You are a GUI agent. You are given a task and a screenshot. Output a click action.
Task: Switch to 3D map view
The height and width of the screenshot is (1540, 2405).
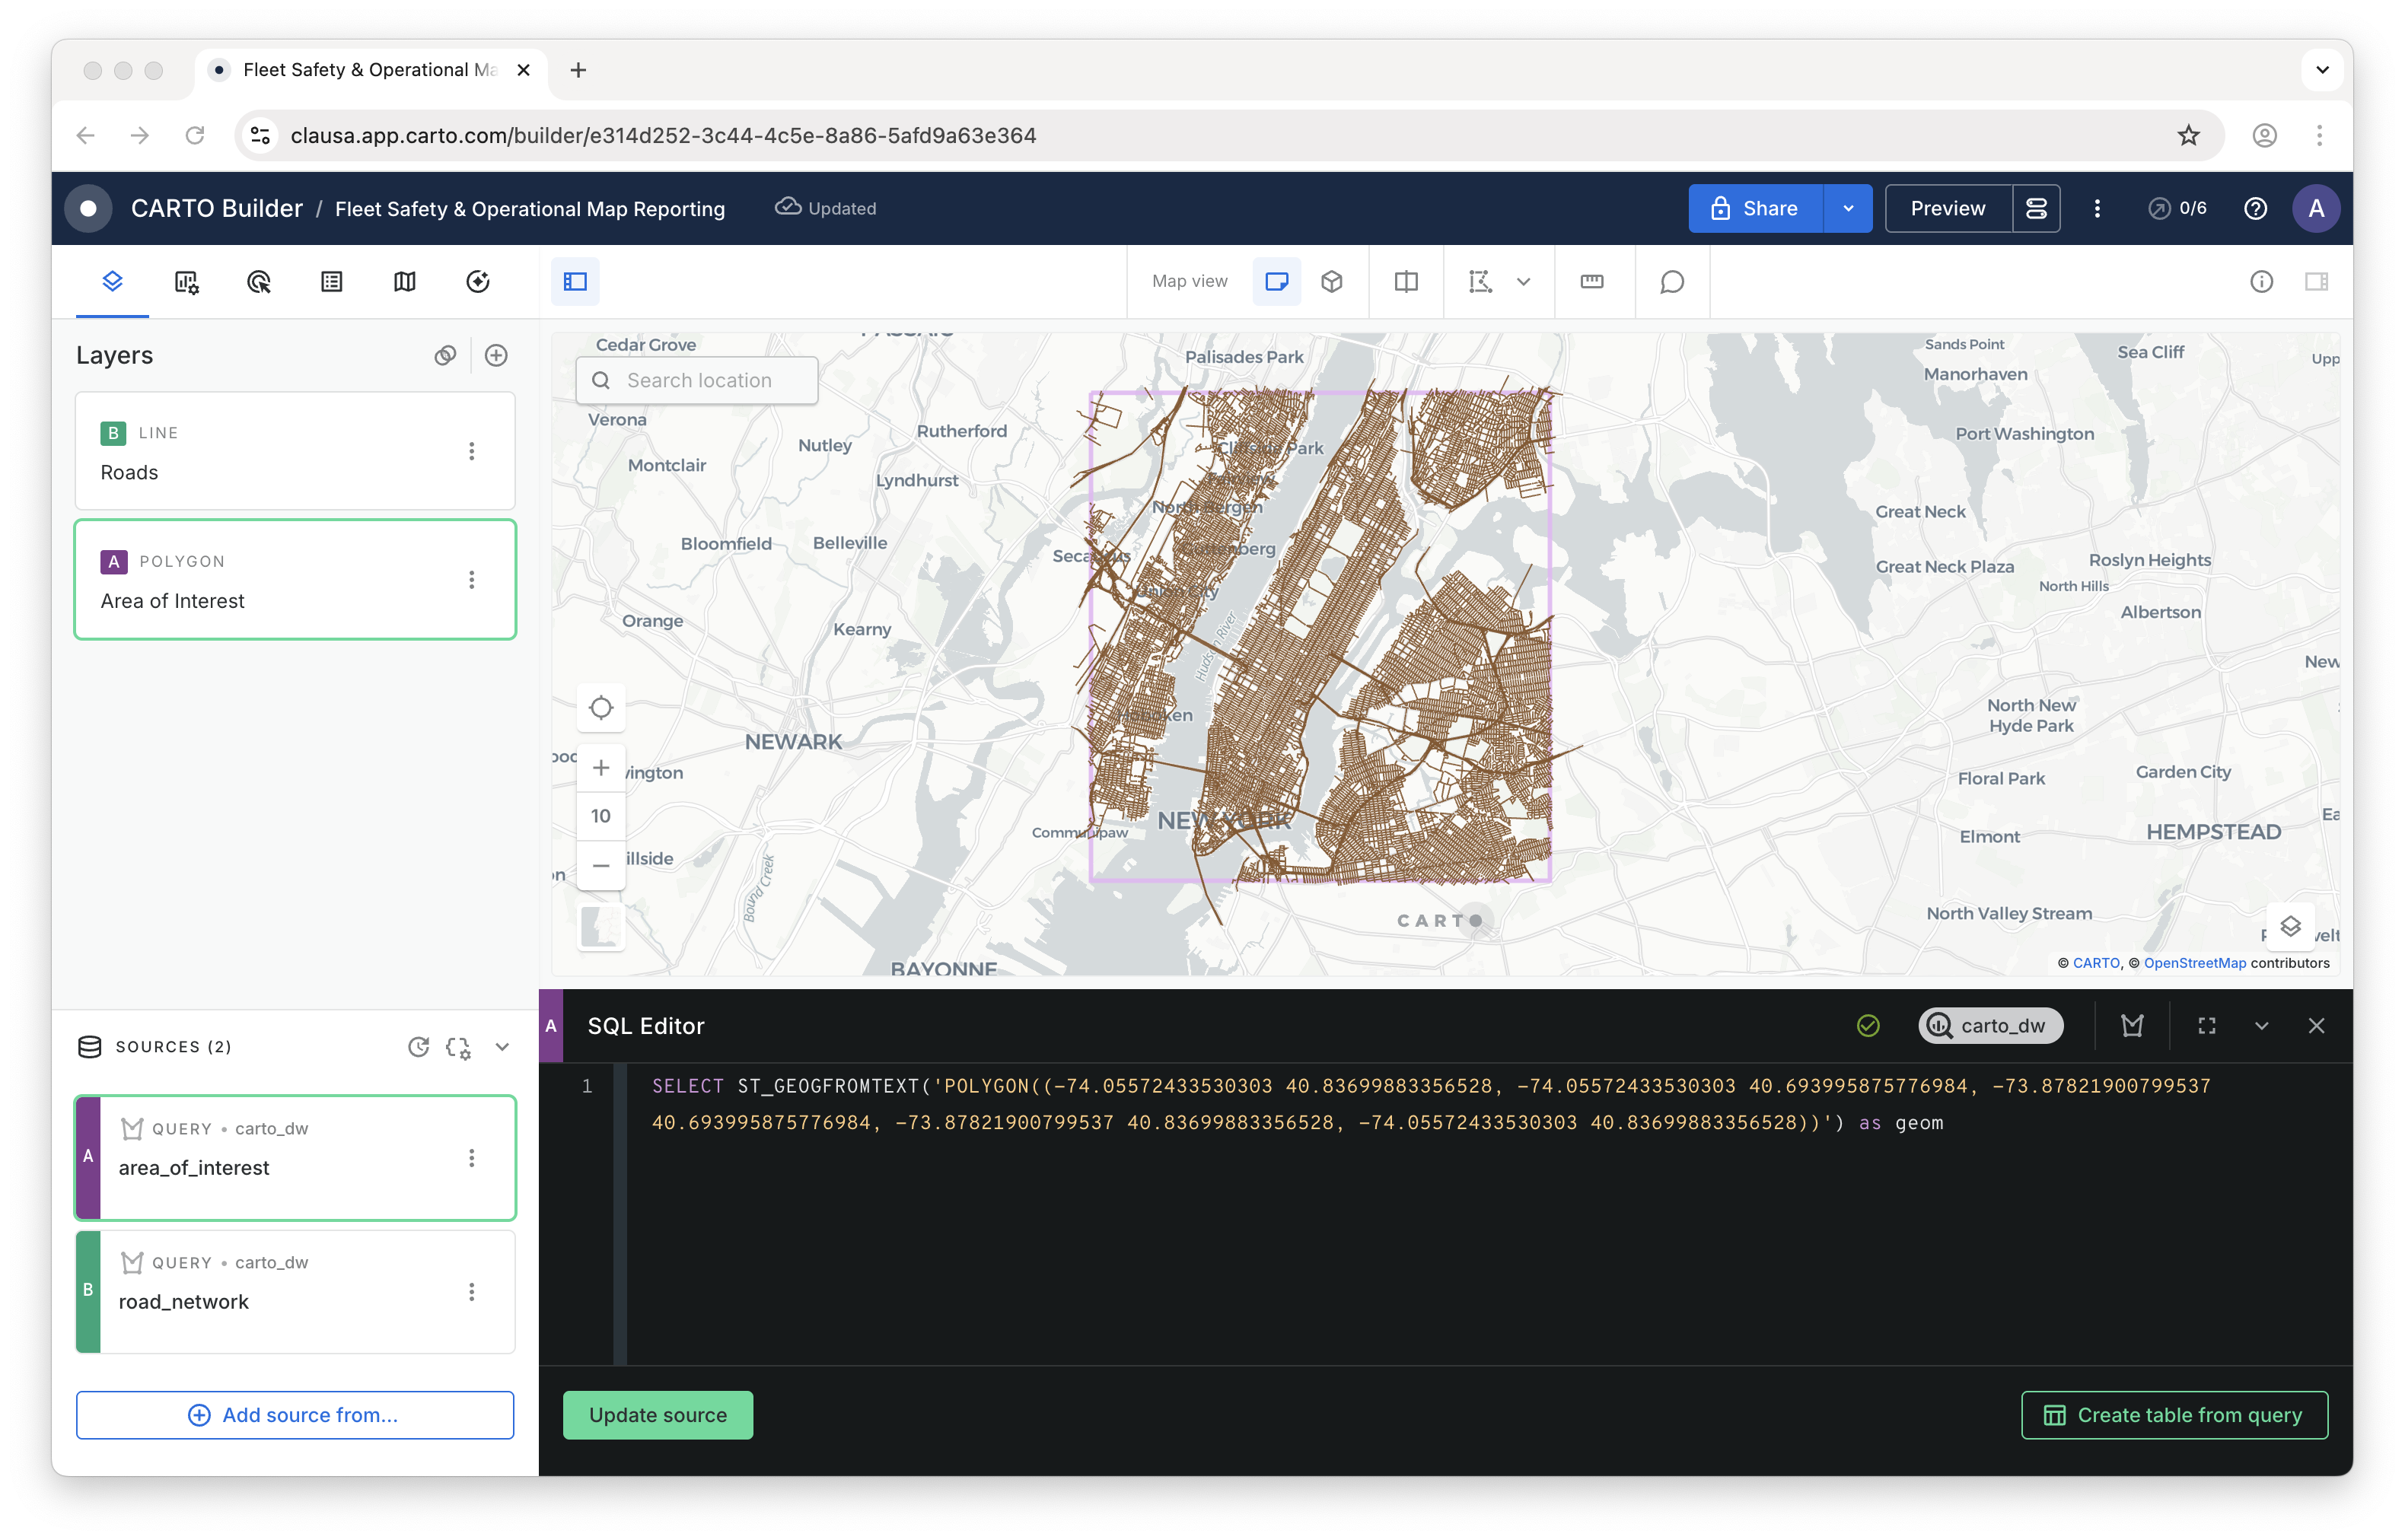[x=1331, y=282]
